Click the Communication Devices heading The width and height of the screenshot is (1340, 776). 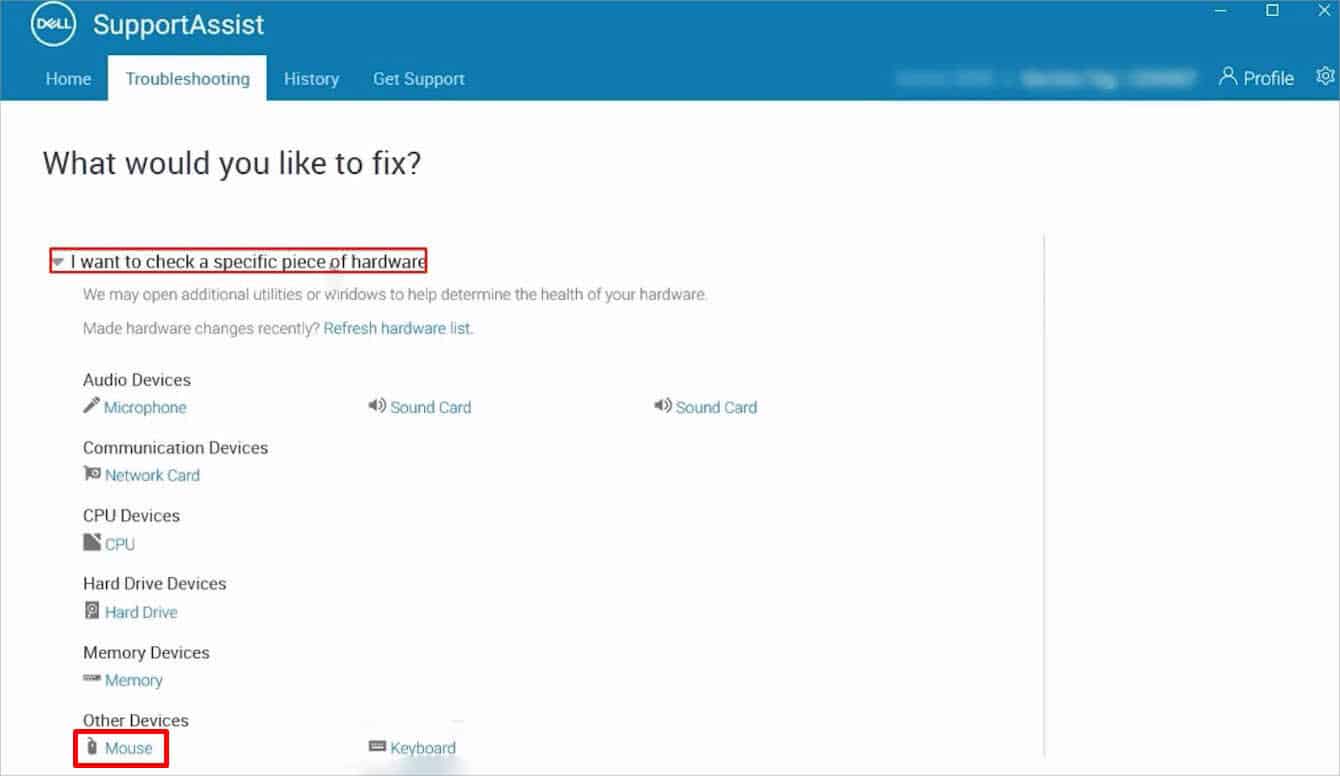tap(175, 448)
